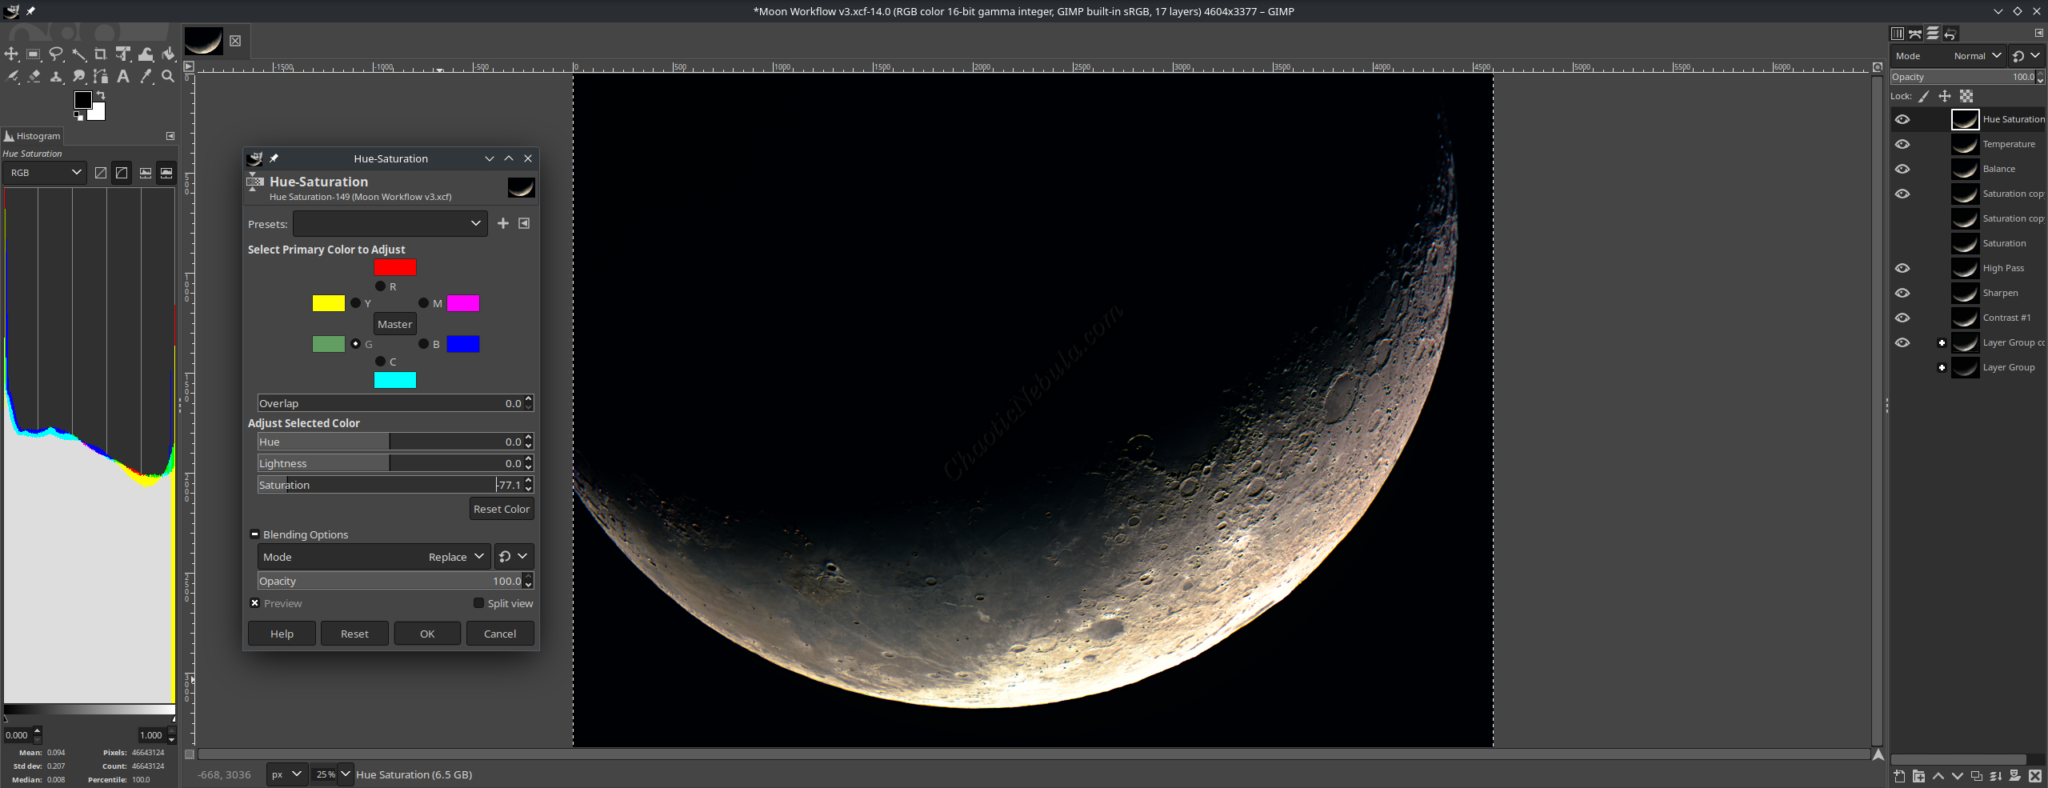Open the Presets dropdown

(390, 223)
